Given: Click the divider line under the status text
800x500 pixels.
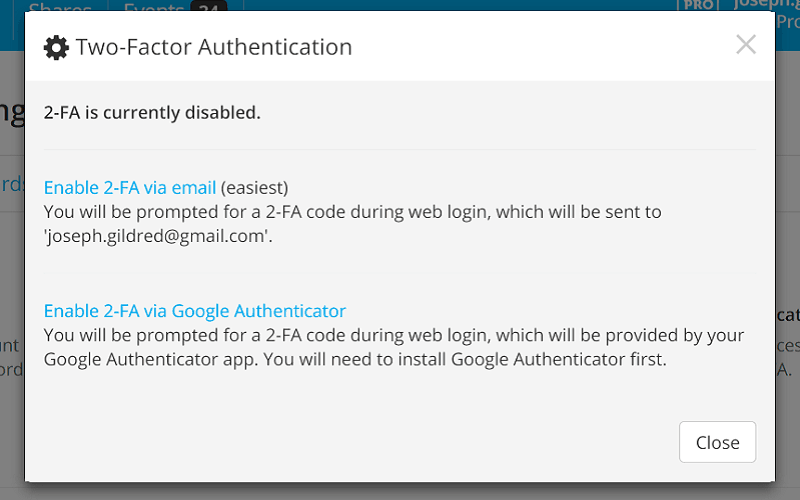Looking at the screenshot, I should [400, 149].
